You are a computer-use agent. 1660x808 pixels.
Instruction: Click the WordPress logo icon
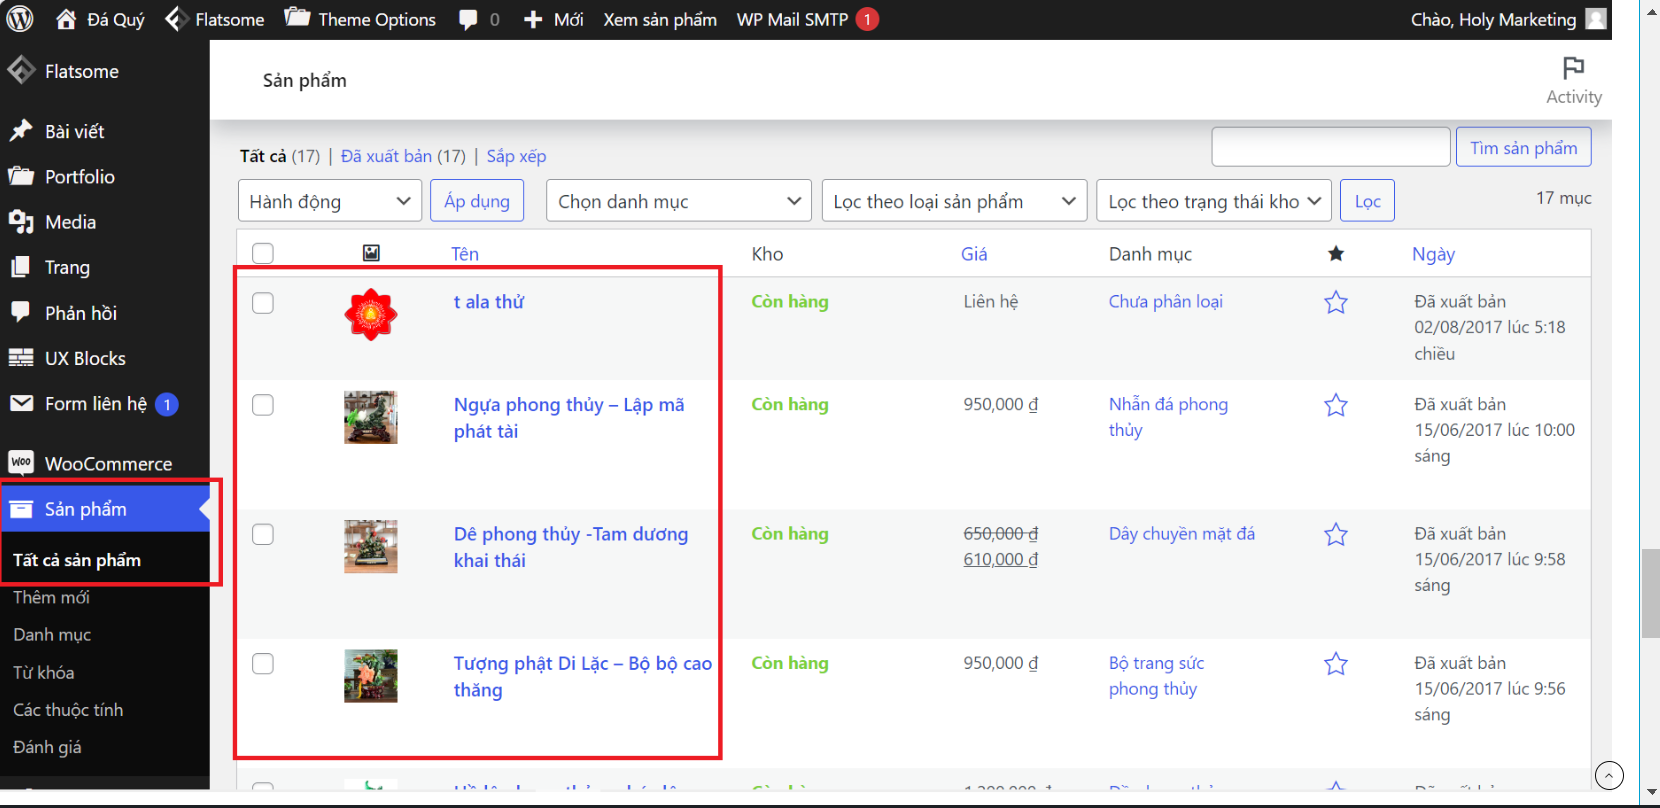[x=20, y=19]
